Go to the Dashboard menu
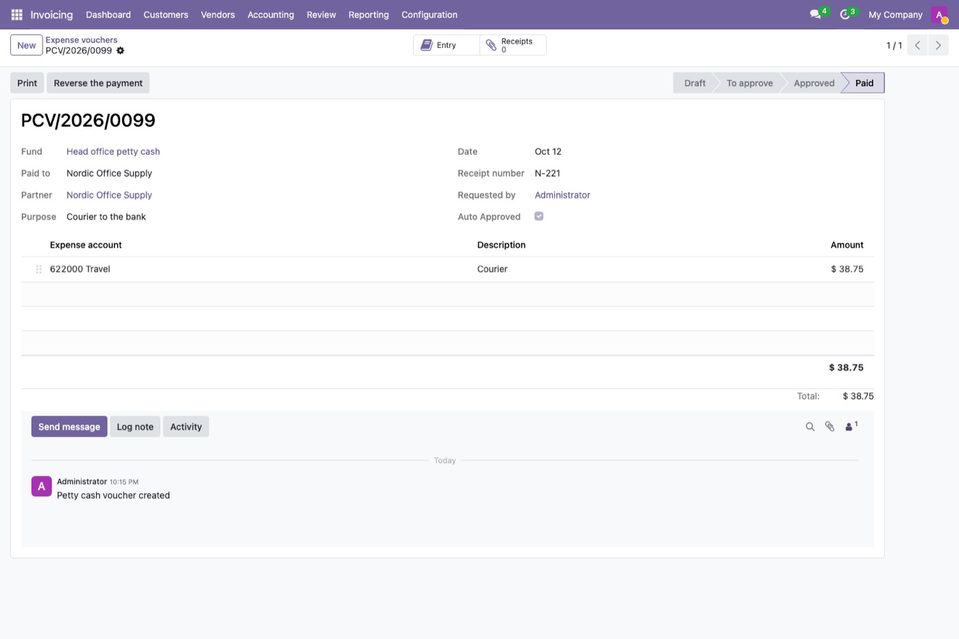The image size is (959, 639). tap(108, 15)
